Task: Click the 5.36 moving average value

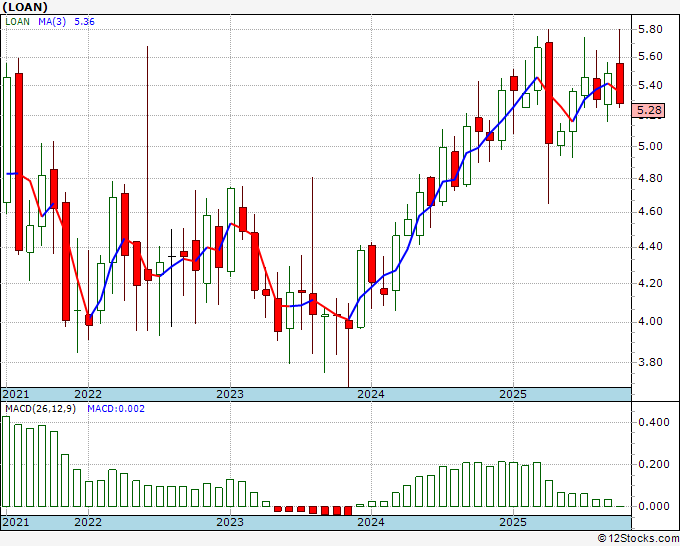Action: [84, 22]
